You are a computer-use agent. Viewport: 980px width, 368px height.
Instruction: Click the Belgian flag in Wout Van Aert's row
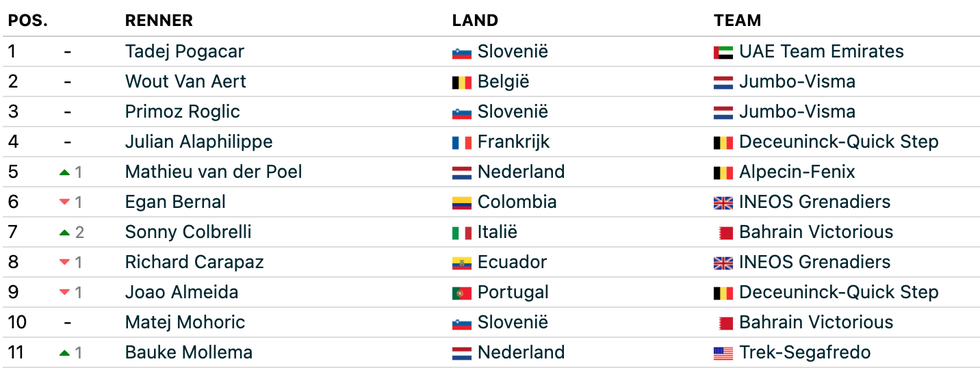(x=461, y=82)
